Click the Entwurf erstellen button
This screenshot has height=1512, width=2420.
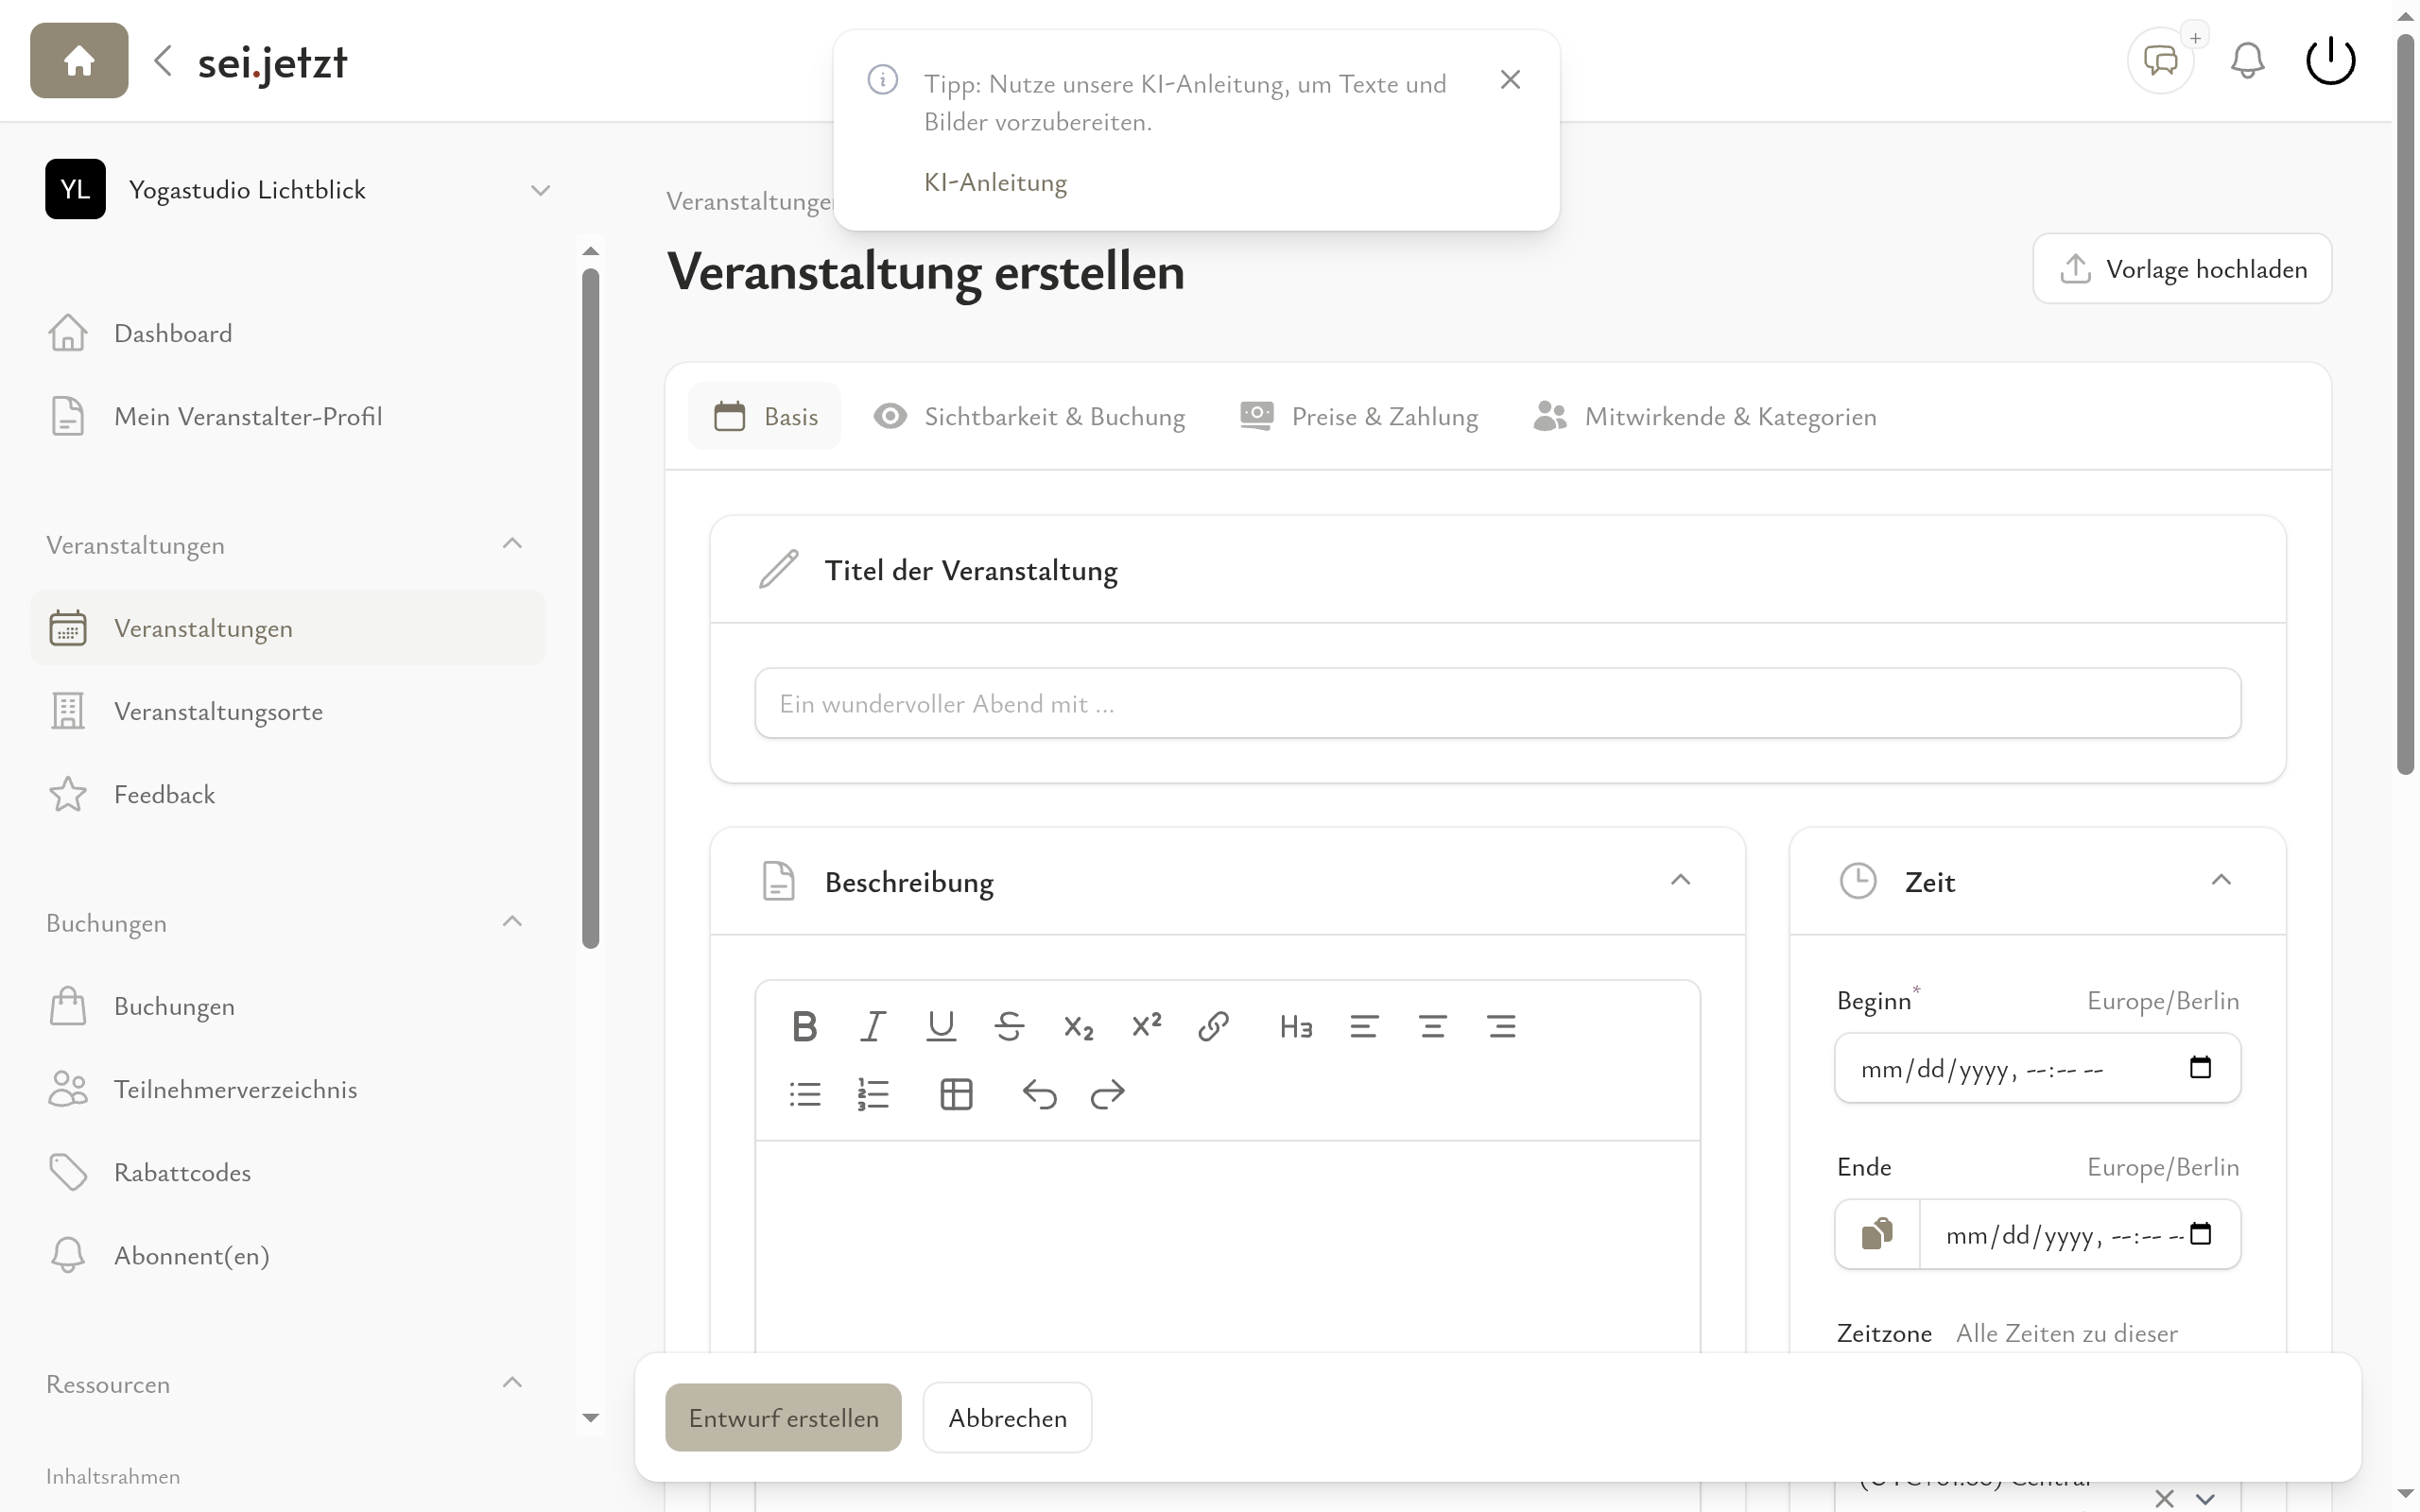[783, 1417]
